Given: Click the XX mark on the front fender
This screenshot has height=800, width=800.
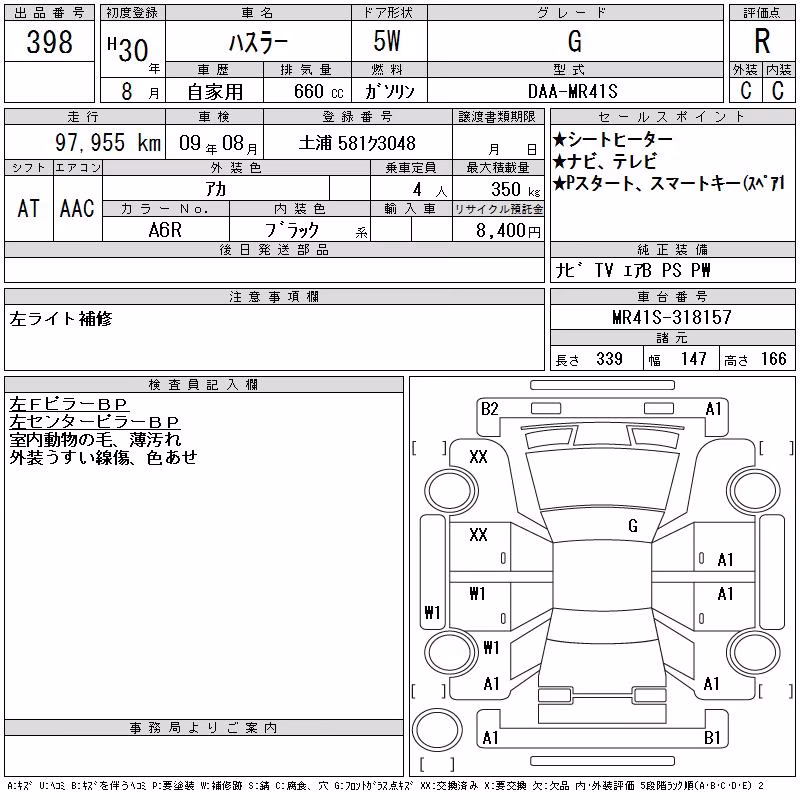Looking at the screenshot, I should (478, 457).
